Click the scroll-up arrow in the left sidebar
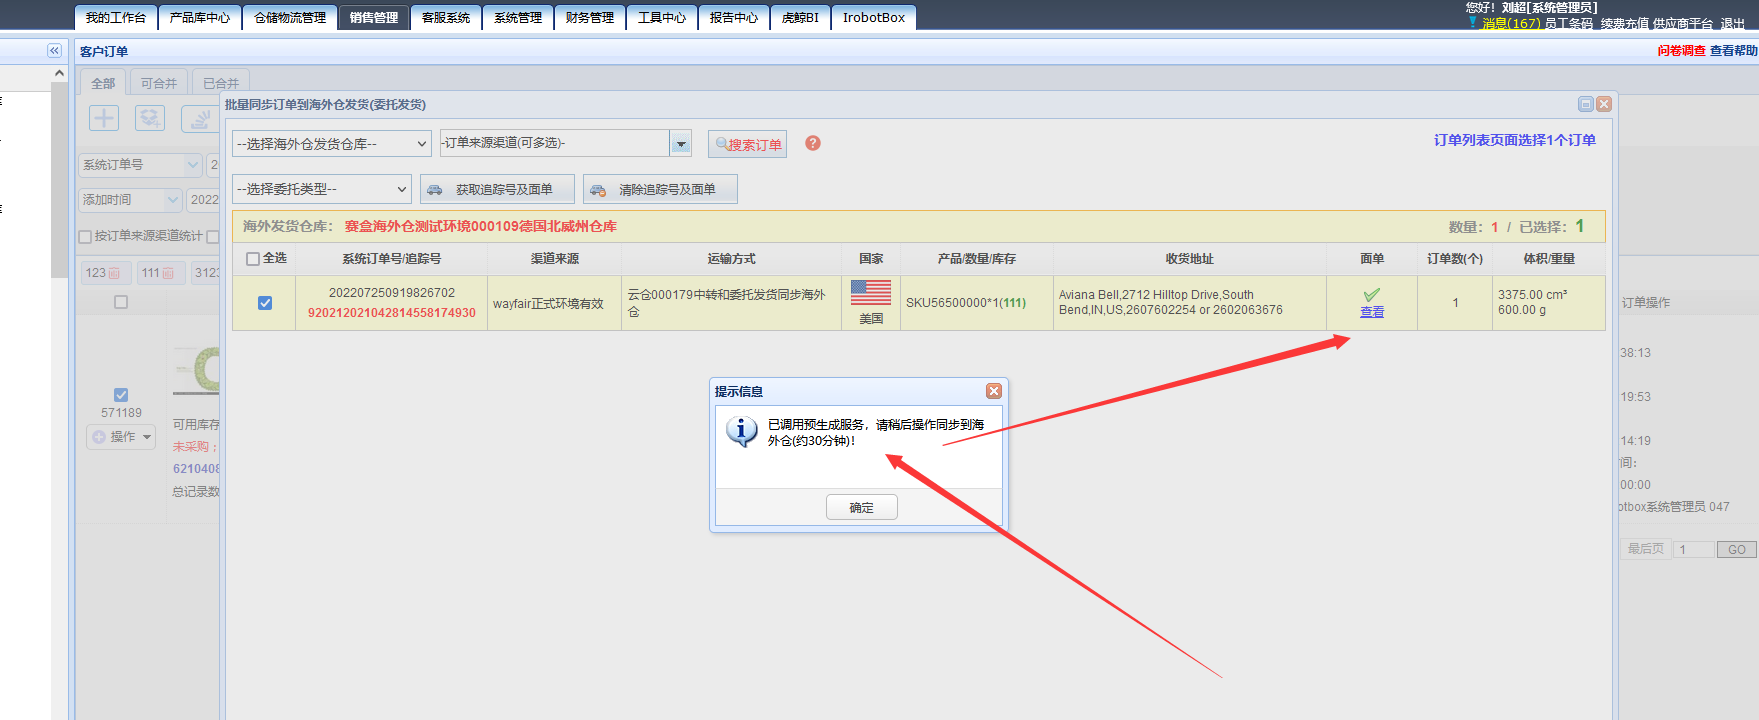The height and width of the screenshot is (720, 1759). [x=59, y=73]
